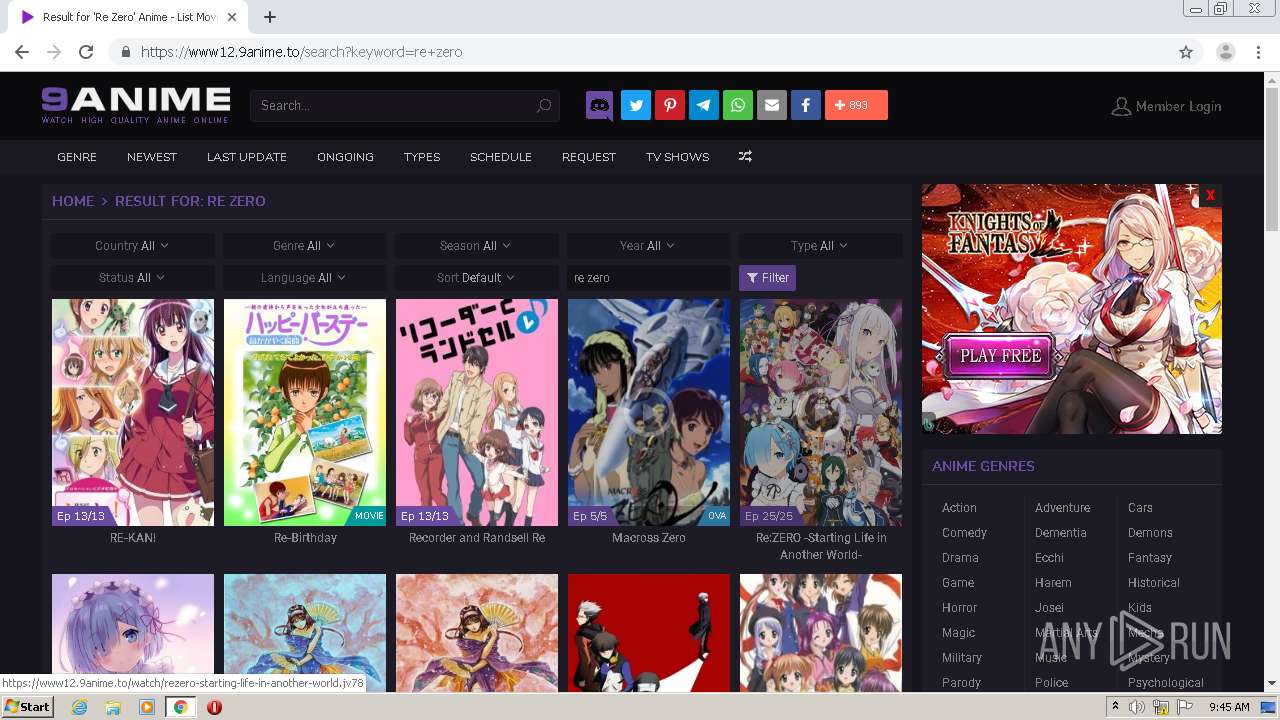
Task: Open the TYPES menu
Action: [422, 157]
